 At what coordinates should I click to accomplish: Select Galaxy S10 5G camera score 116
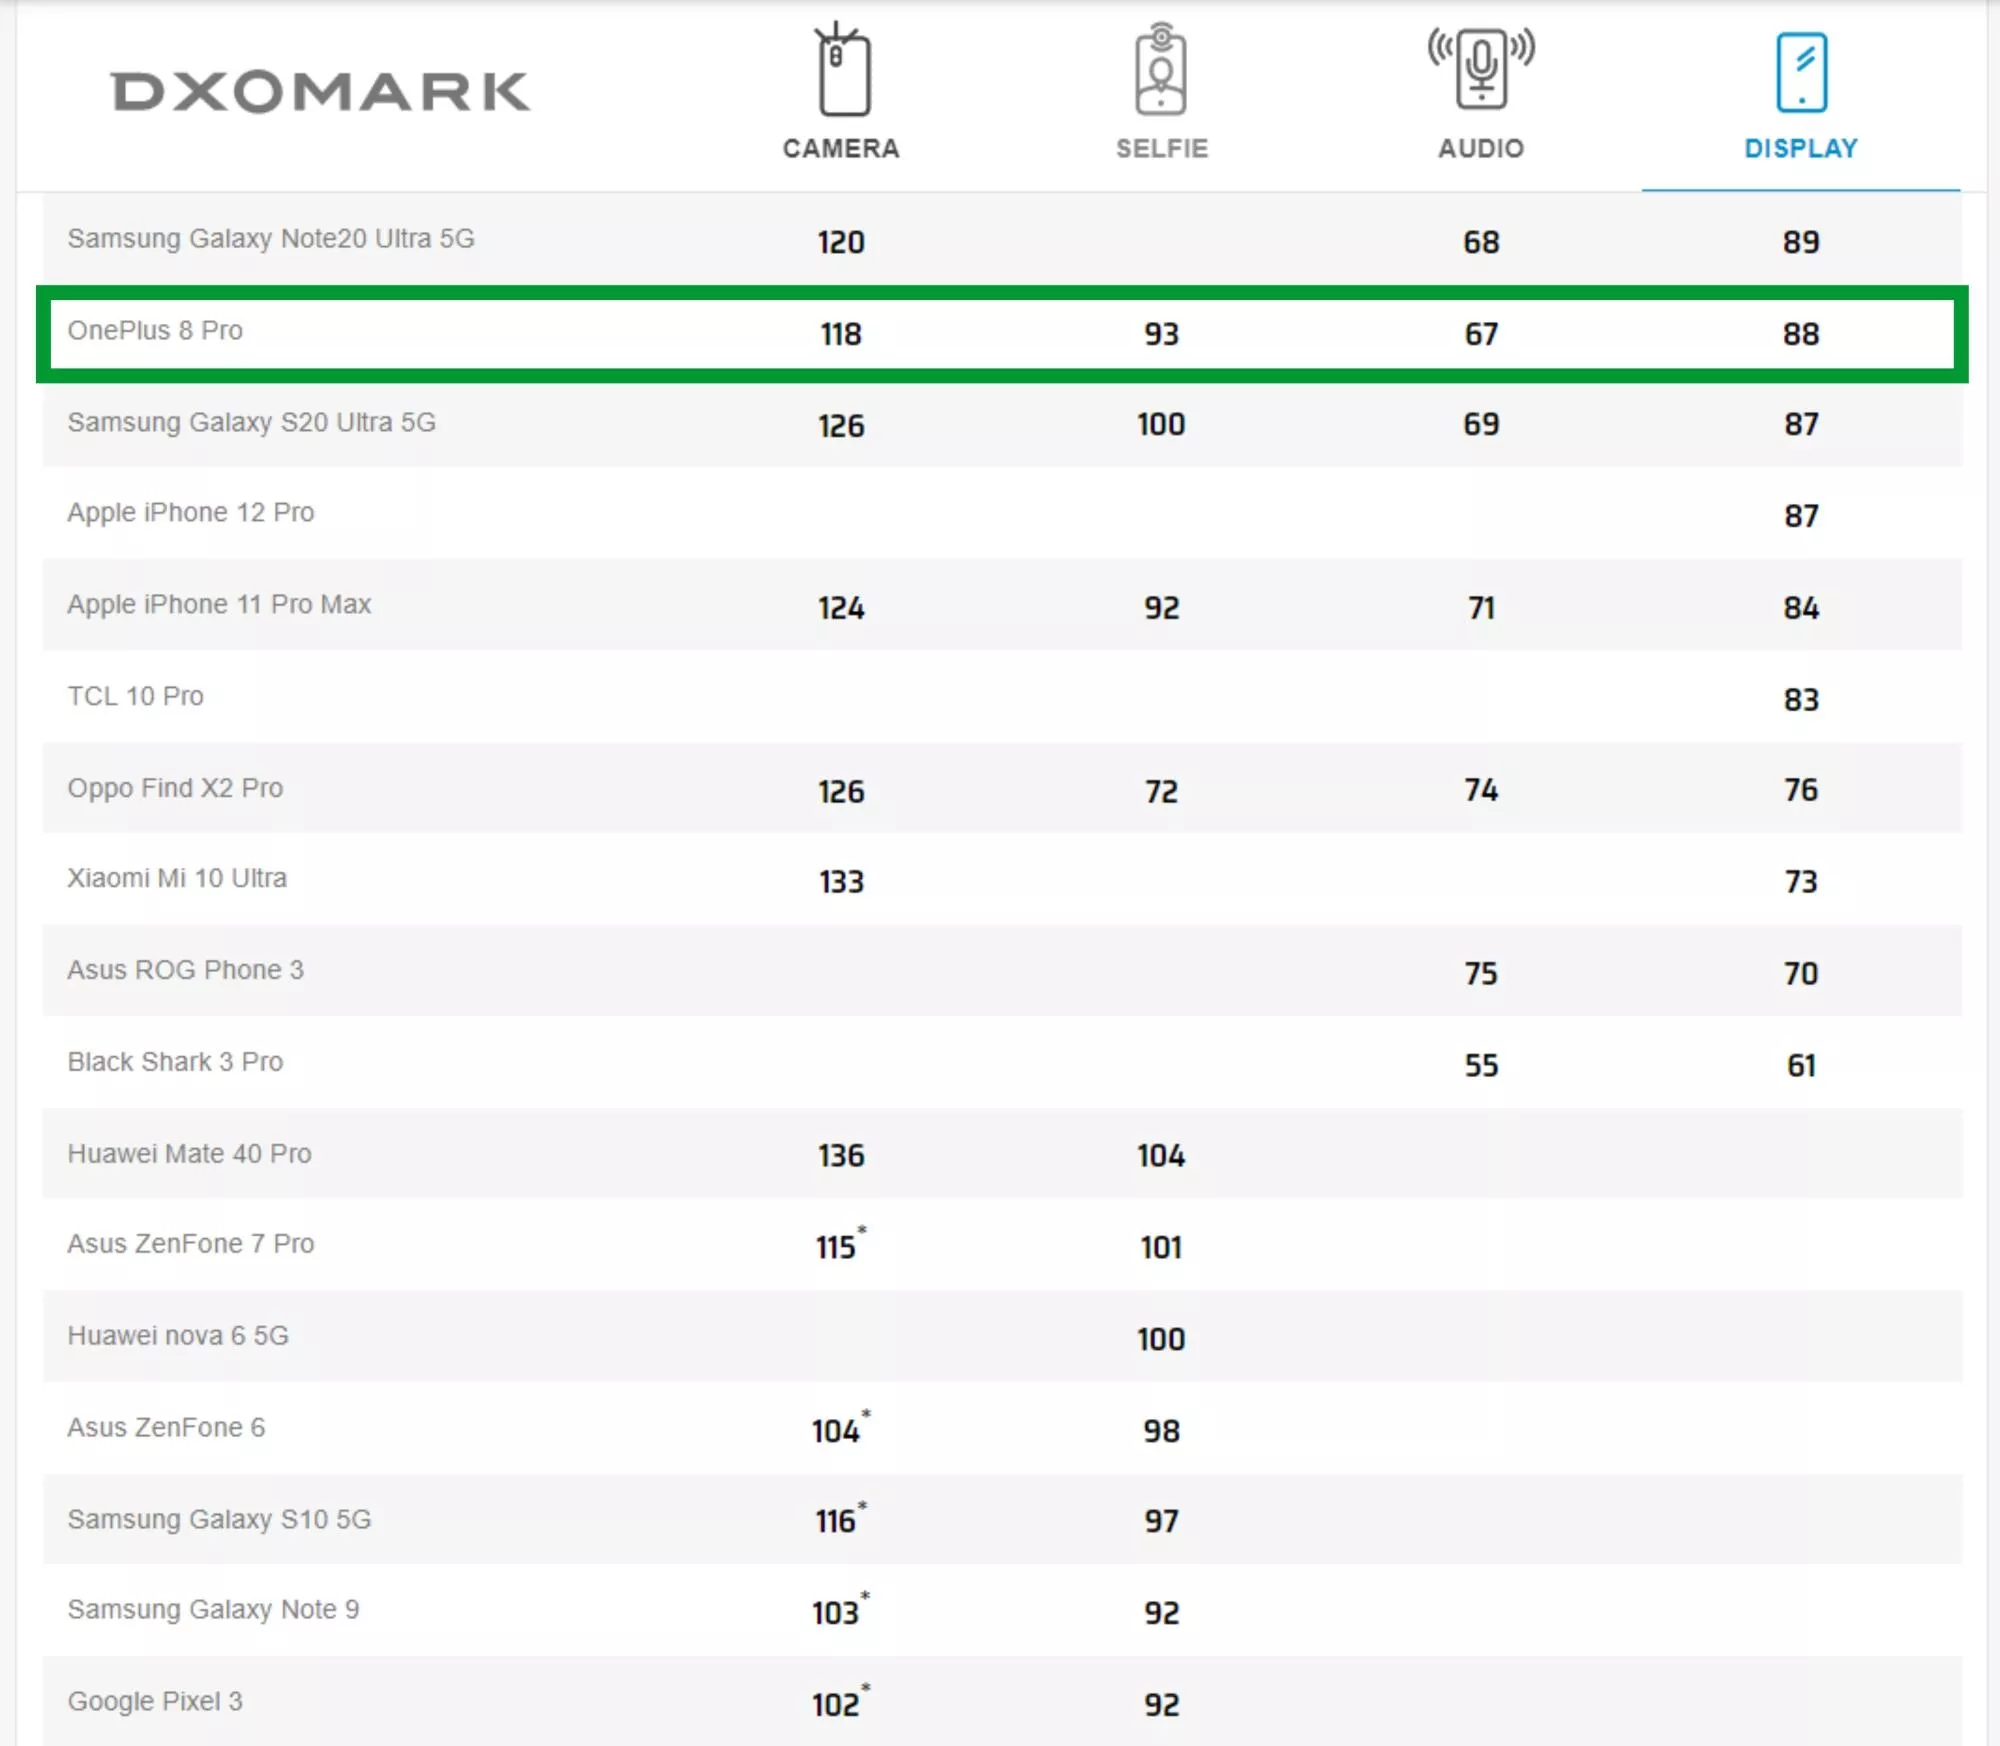(x=836, y=1522)
